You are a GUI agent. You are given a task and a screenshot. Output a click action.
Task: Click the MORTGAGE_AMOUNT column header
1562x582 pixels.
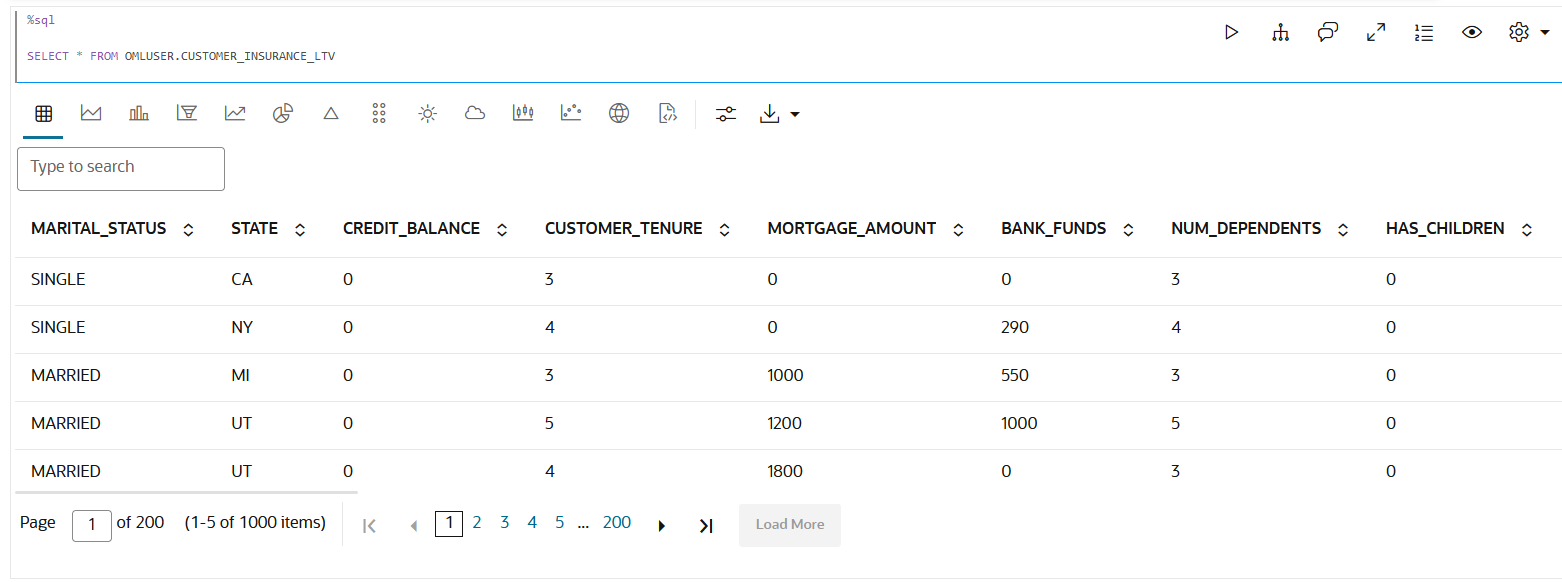852,228
